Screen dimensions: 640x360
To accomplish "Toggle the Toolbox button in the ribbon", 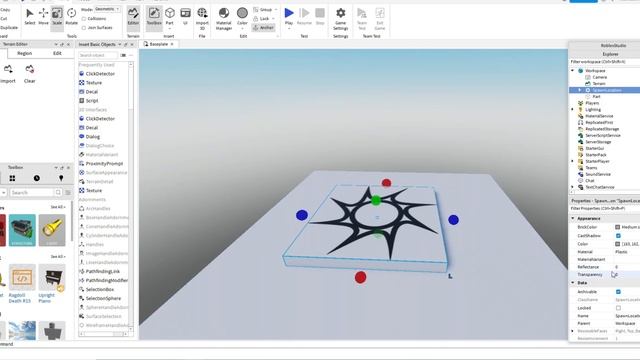I will click(154, 16).
